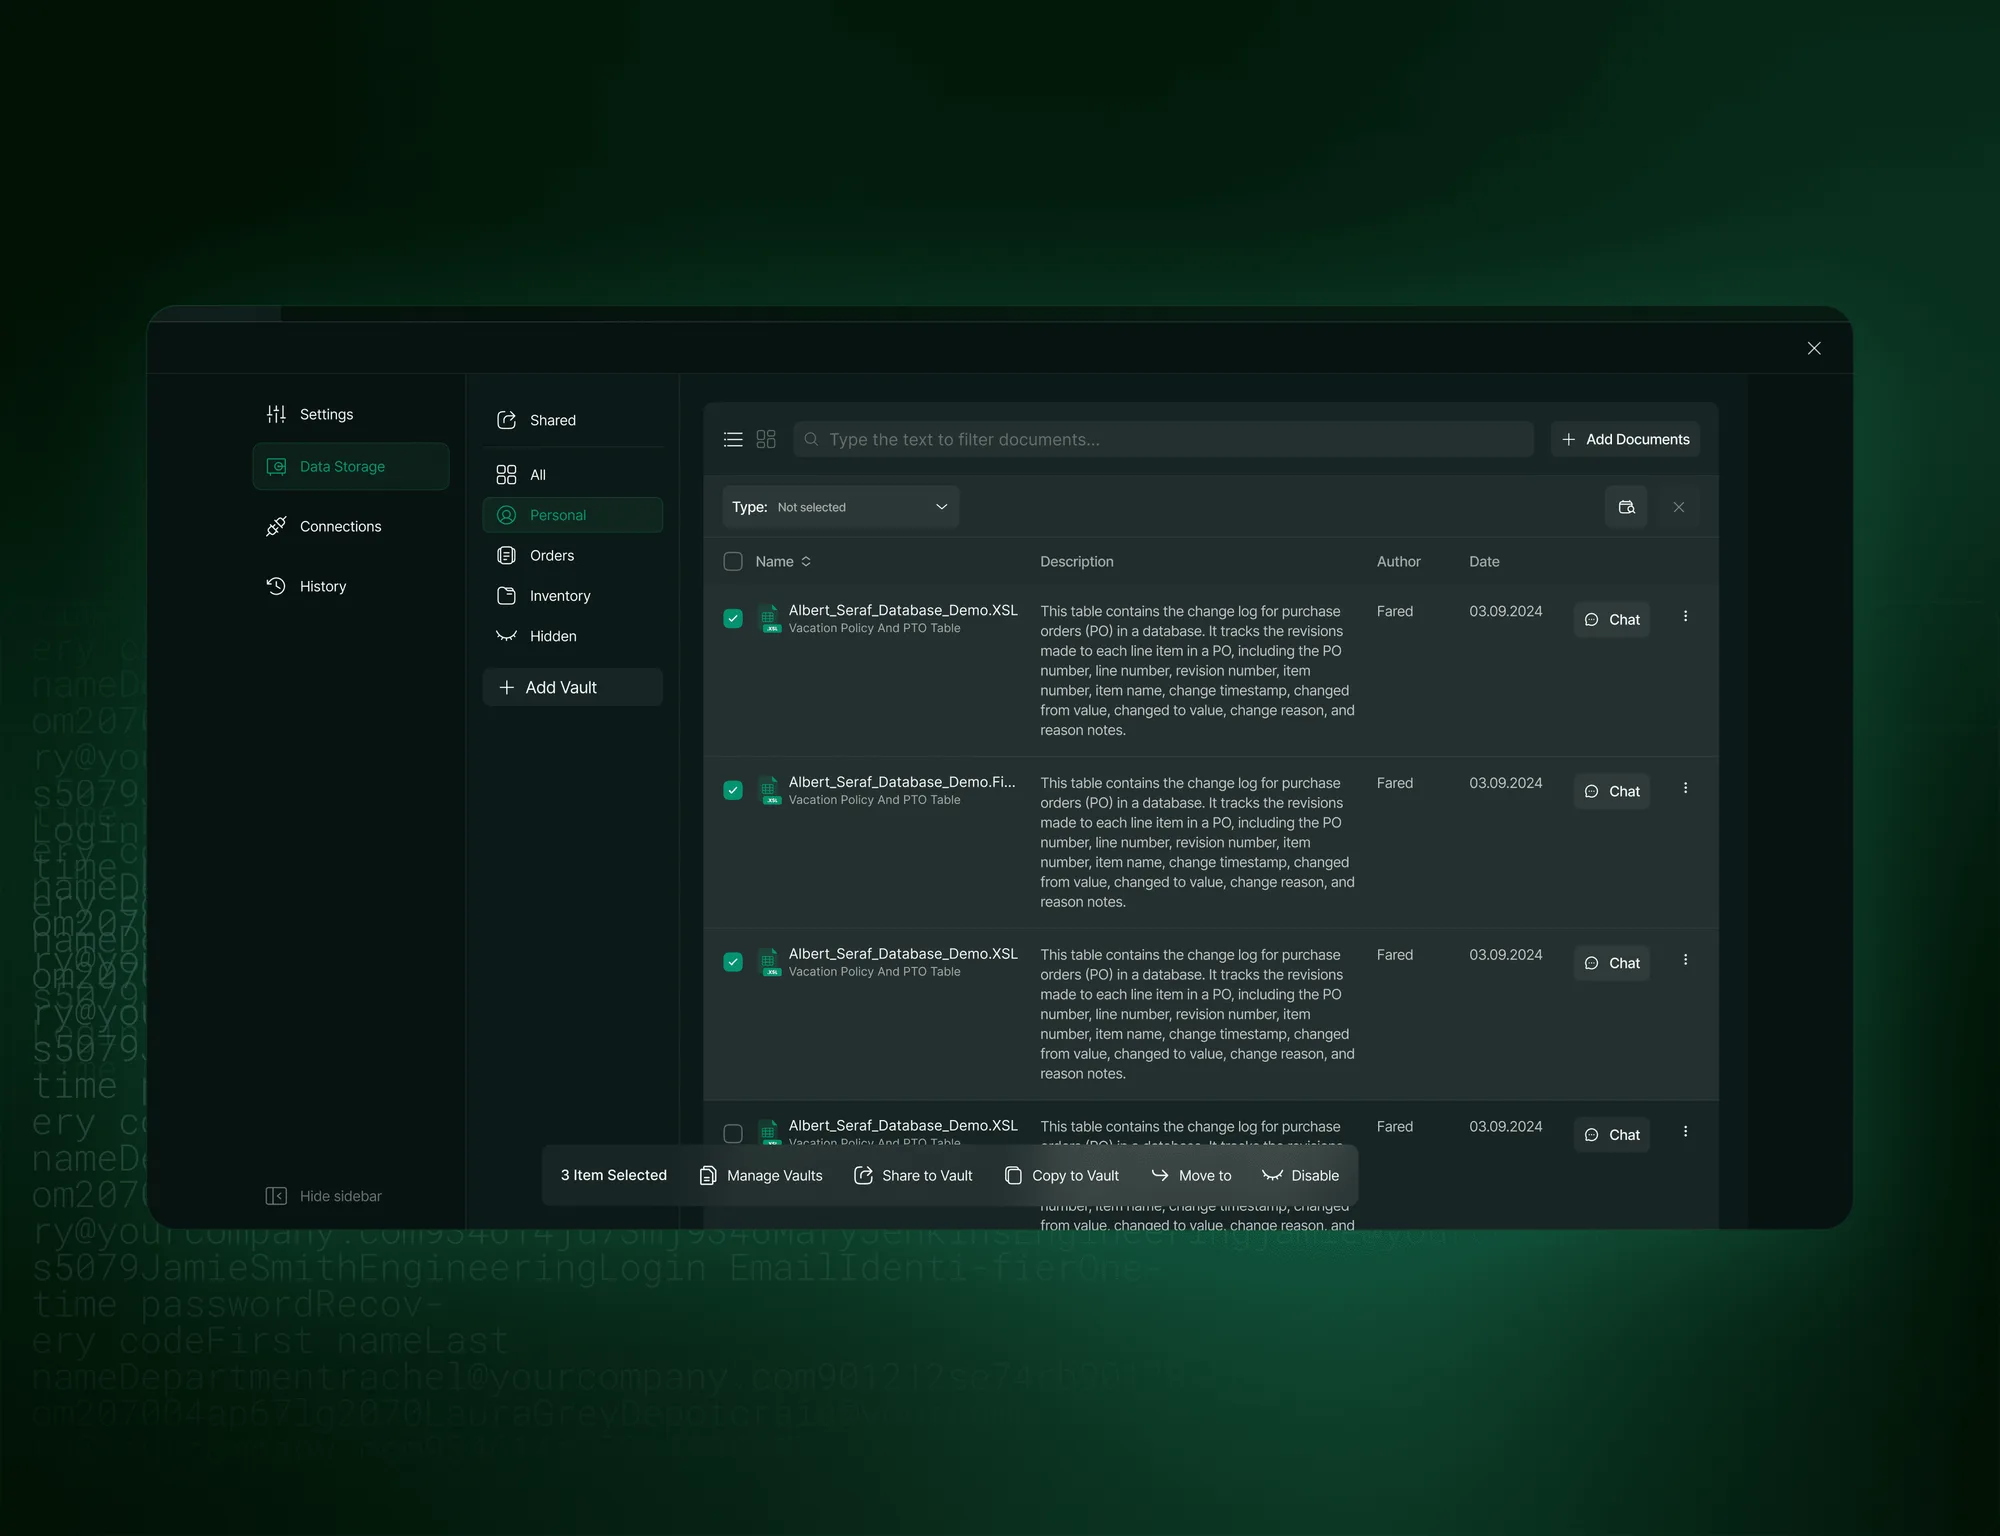Screen dimensions: 2000x1536
Task: Open Chat for Albert_Seraf_Database_Demo.Fi... row
Action: (x=1612, y=791)
